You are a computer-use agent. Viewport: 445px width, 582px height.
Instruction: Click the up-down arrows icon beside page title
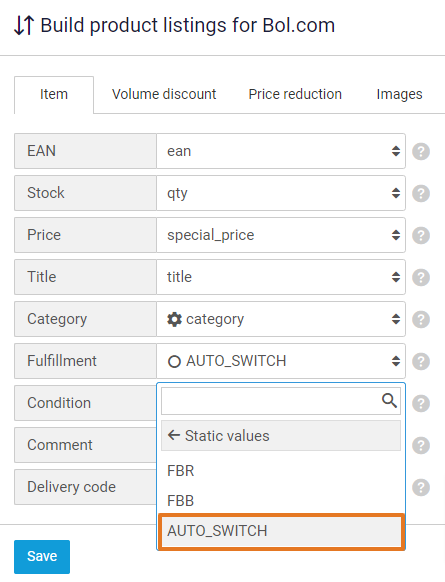click(x=24, y=26)
